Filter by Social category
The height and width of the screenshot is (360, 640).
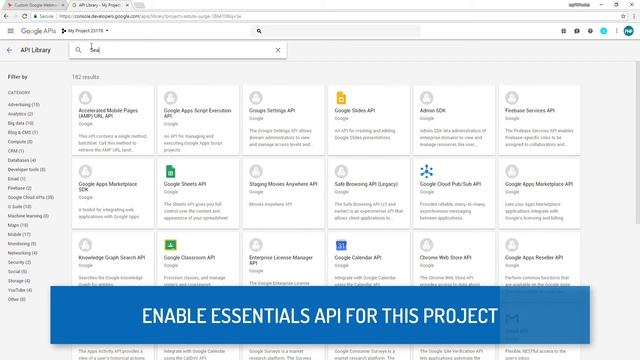17,271
